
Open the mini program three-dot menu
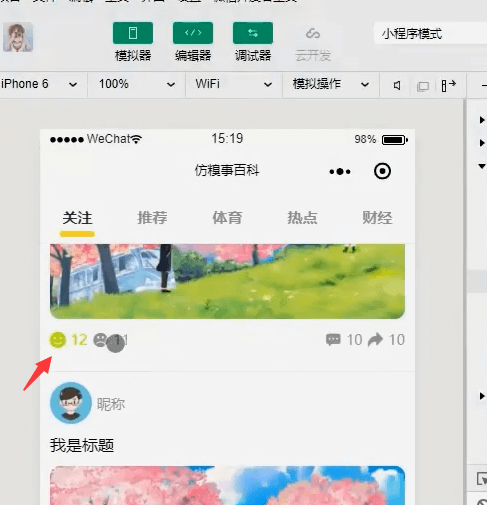coord(340,171)
